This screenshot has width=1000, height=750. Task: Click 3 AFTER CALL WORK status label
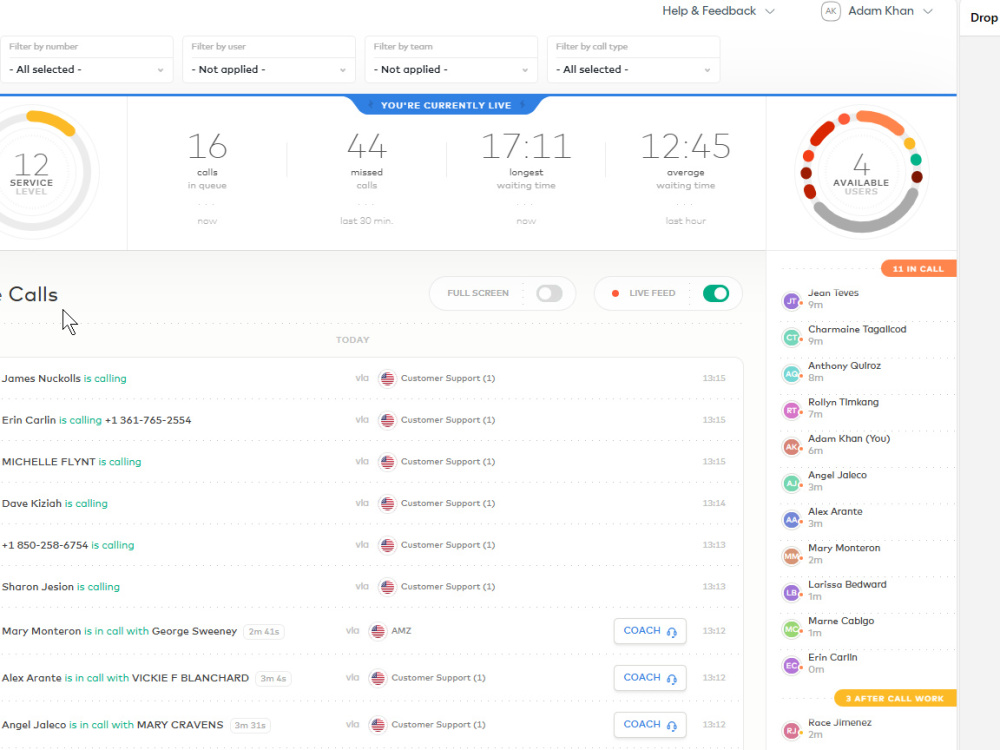click(x=894, y=698)
